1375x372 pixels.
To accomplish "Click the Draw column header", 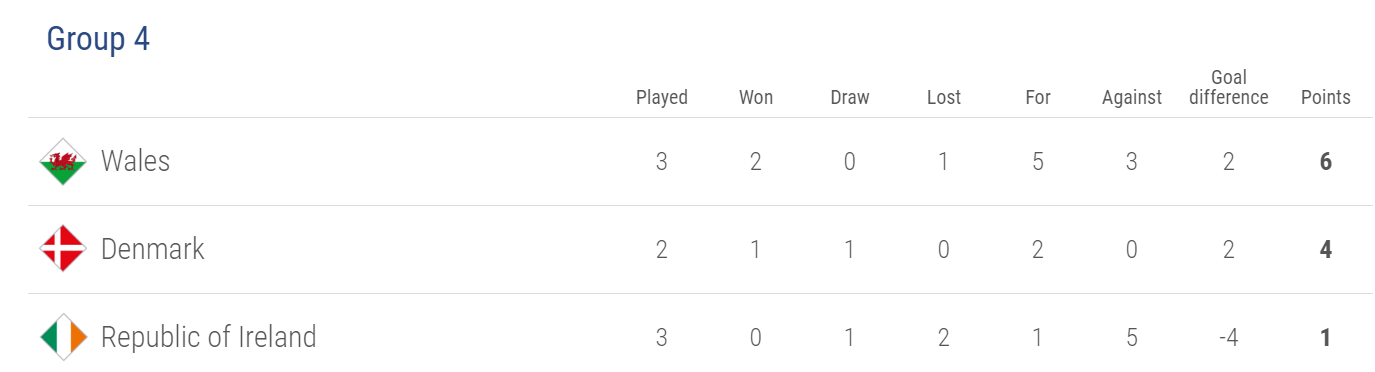I will 850,97.
